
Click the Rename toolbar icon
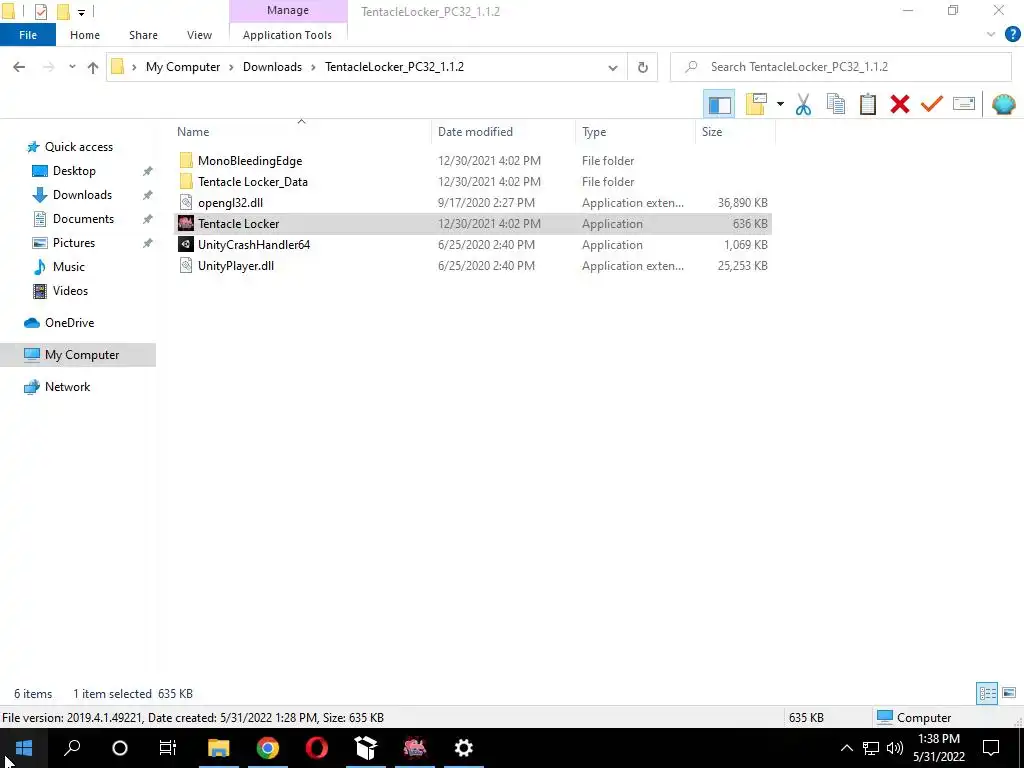[x=964, y=104]
